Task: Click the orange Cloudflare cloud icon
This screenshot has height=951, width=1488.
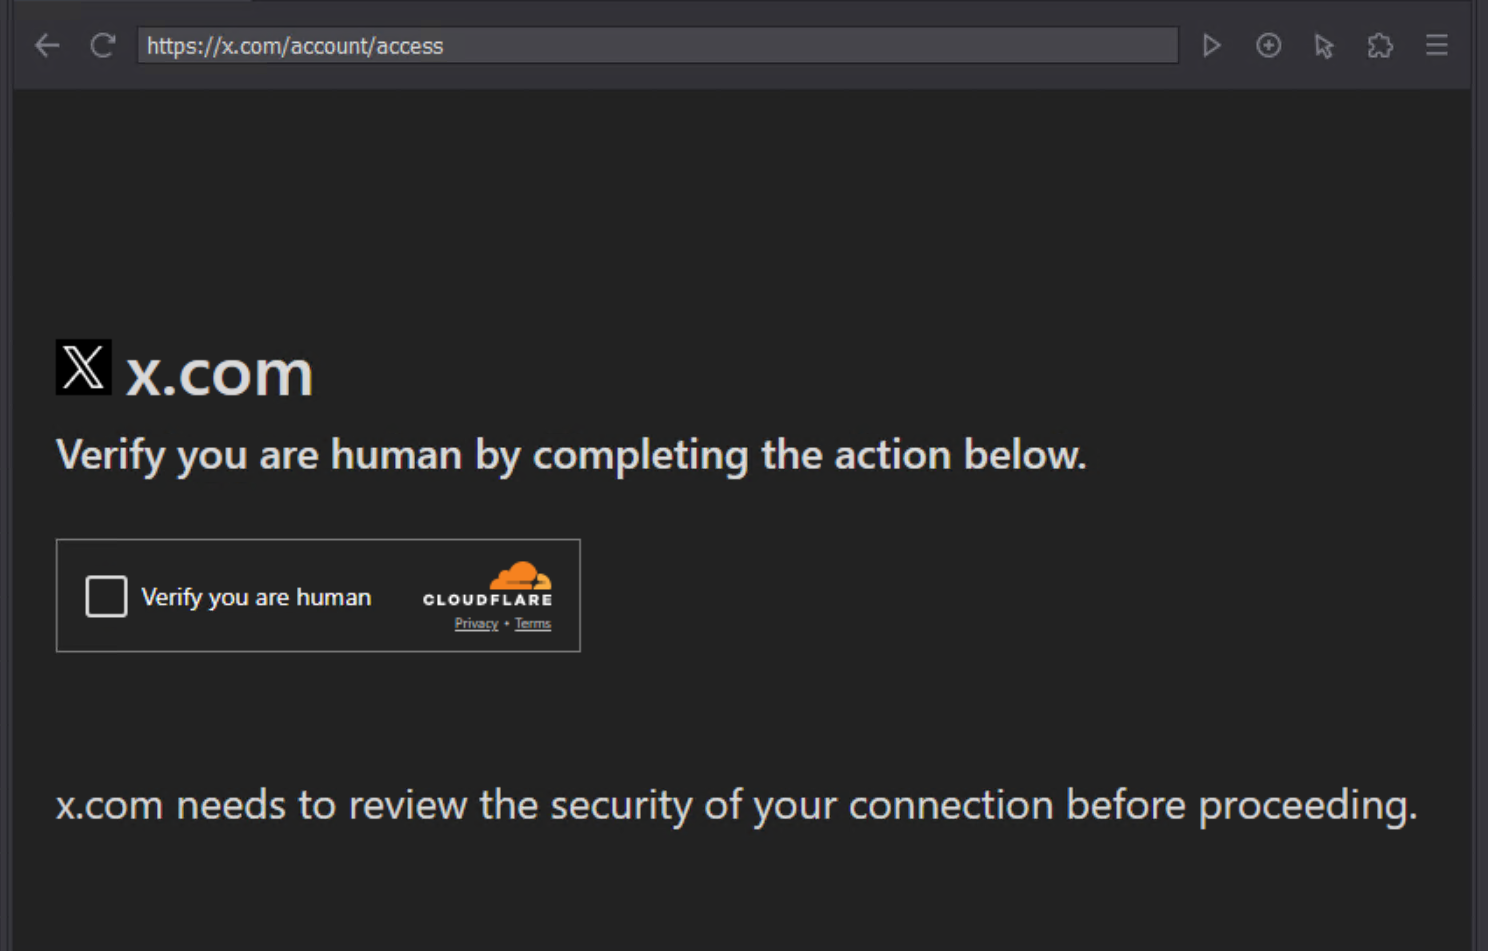Action: pos(520,576)
